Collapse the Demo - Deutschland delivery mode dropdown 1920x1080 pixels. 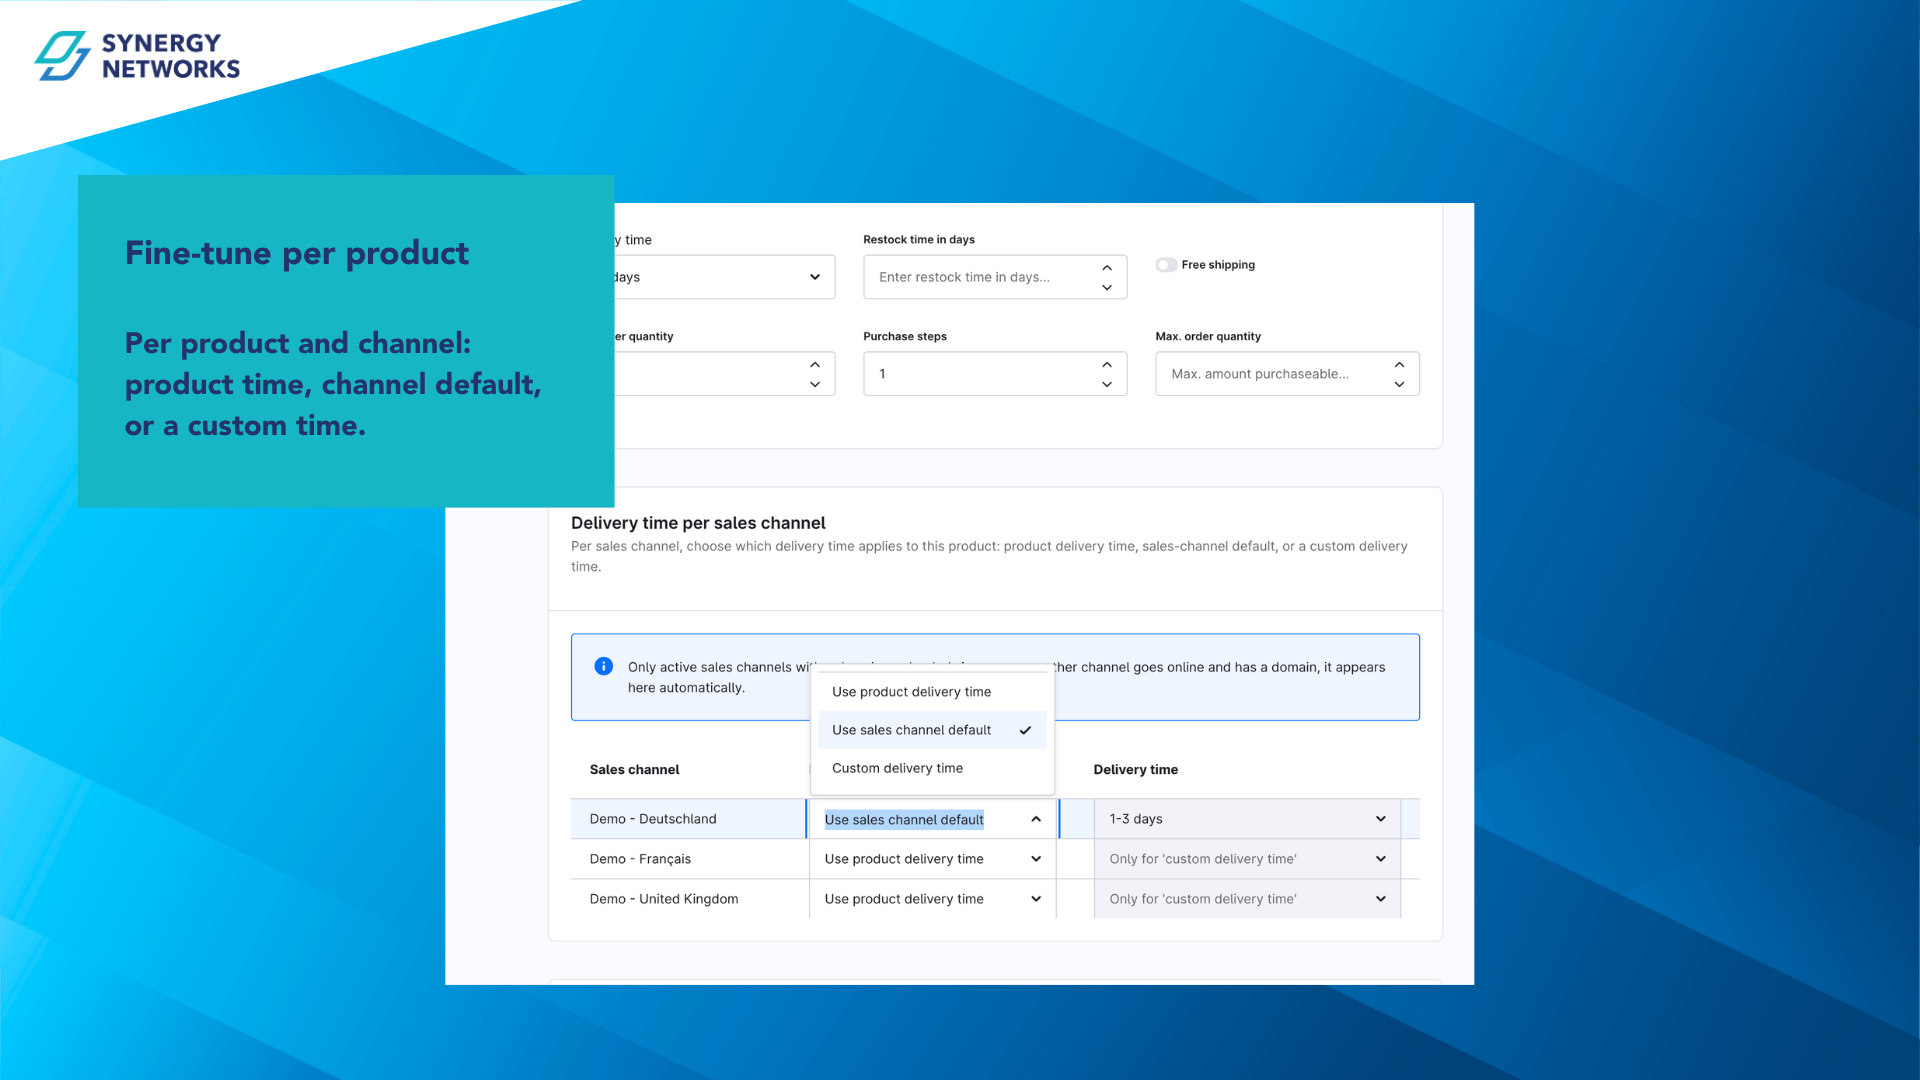(932, 819)
